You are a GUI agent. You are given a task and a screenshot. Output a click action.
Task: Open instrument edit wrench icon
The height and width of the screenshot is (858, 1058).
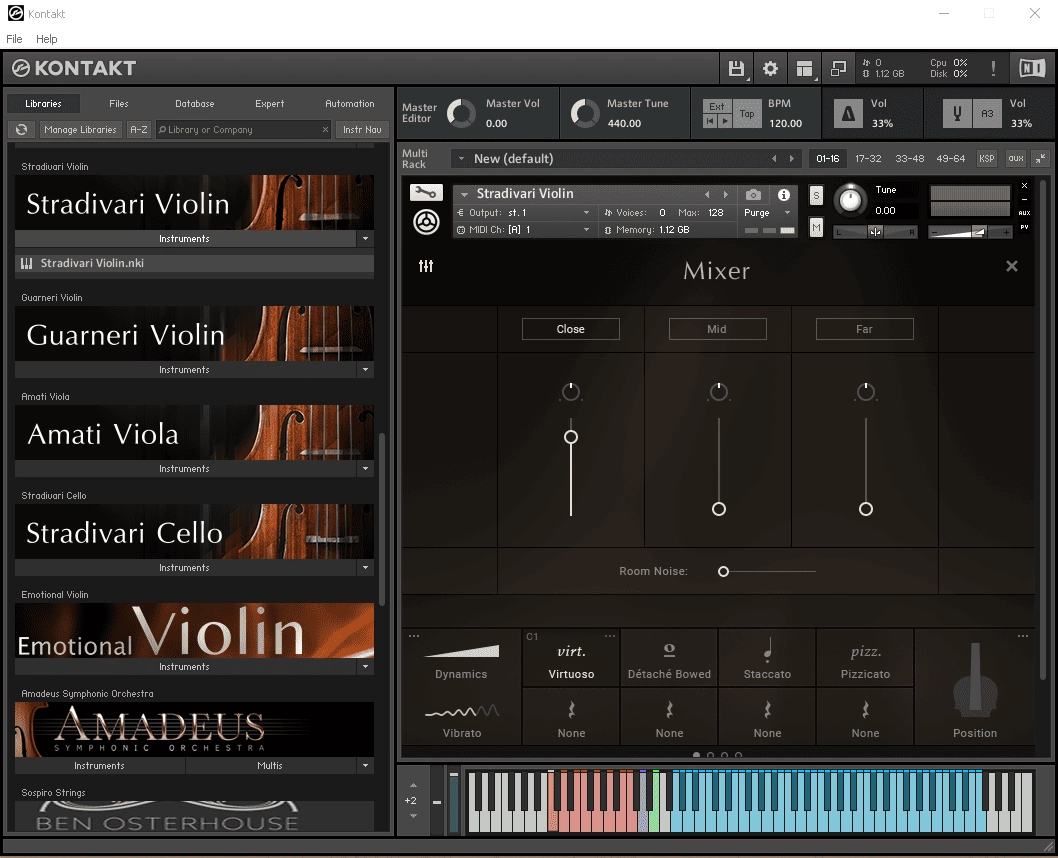pos(426,193)
